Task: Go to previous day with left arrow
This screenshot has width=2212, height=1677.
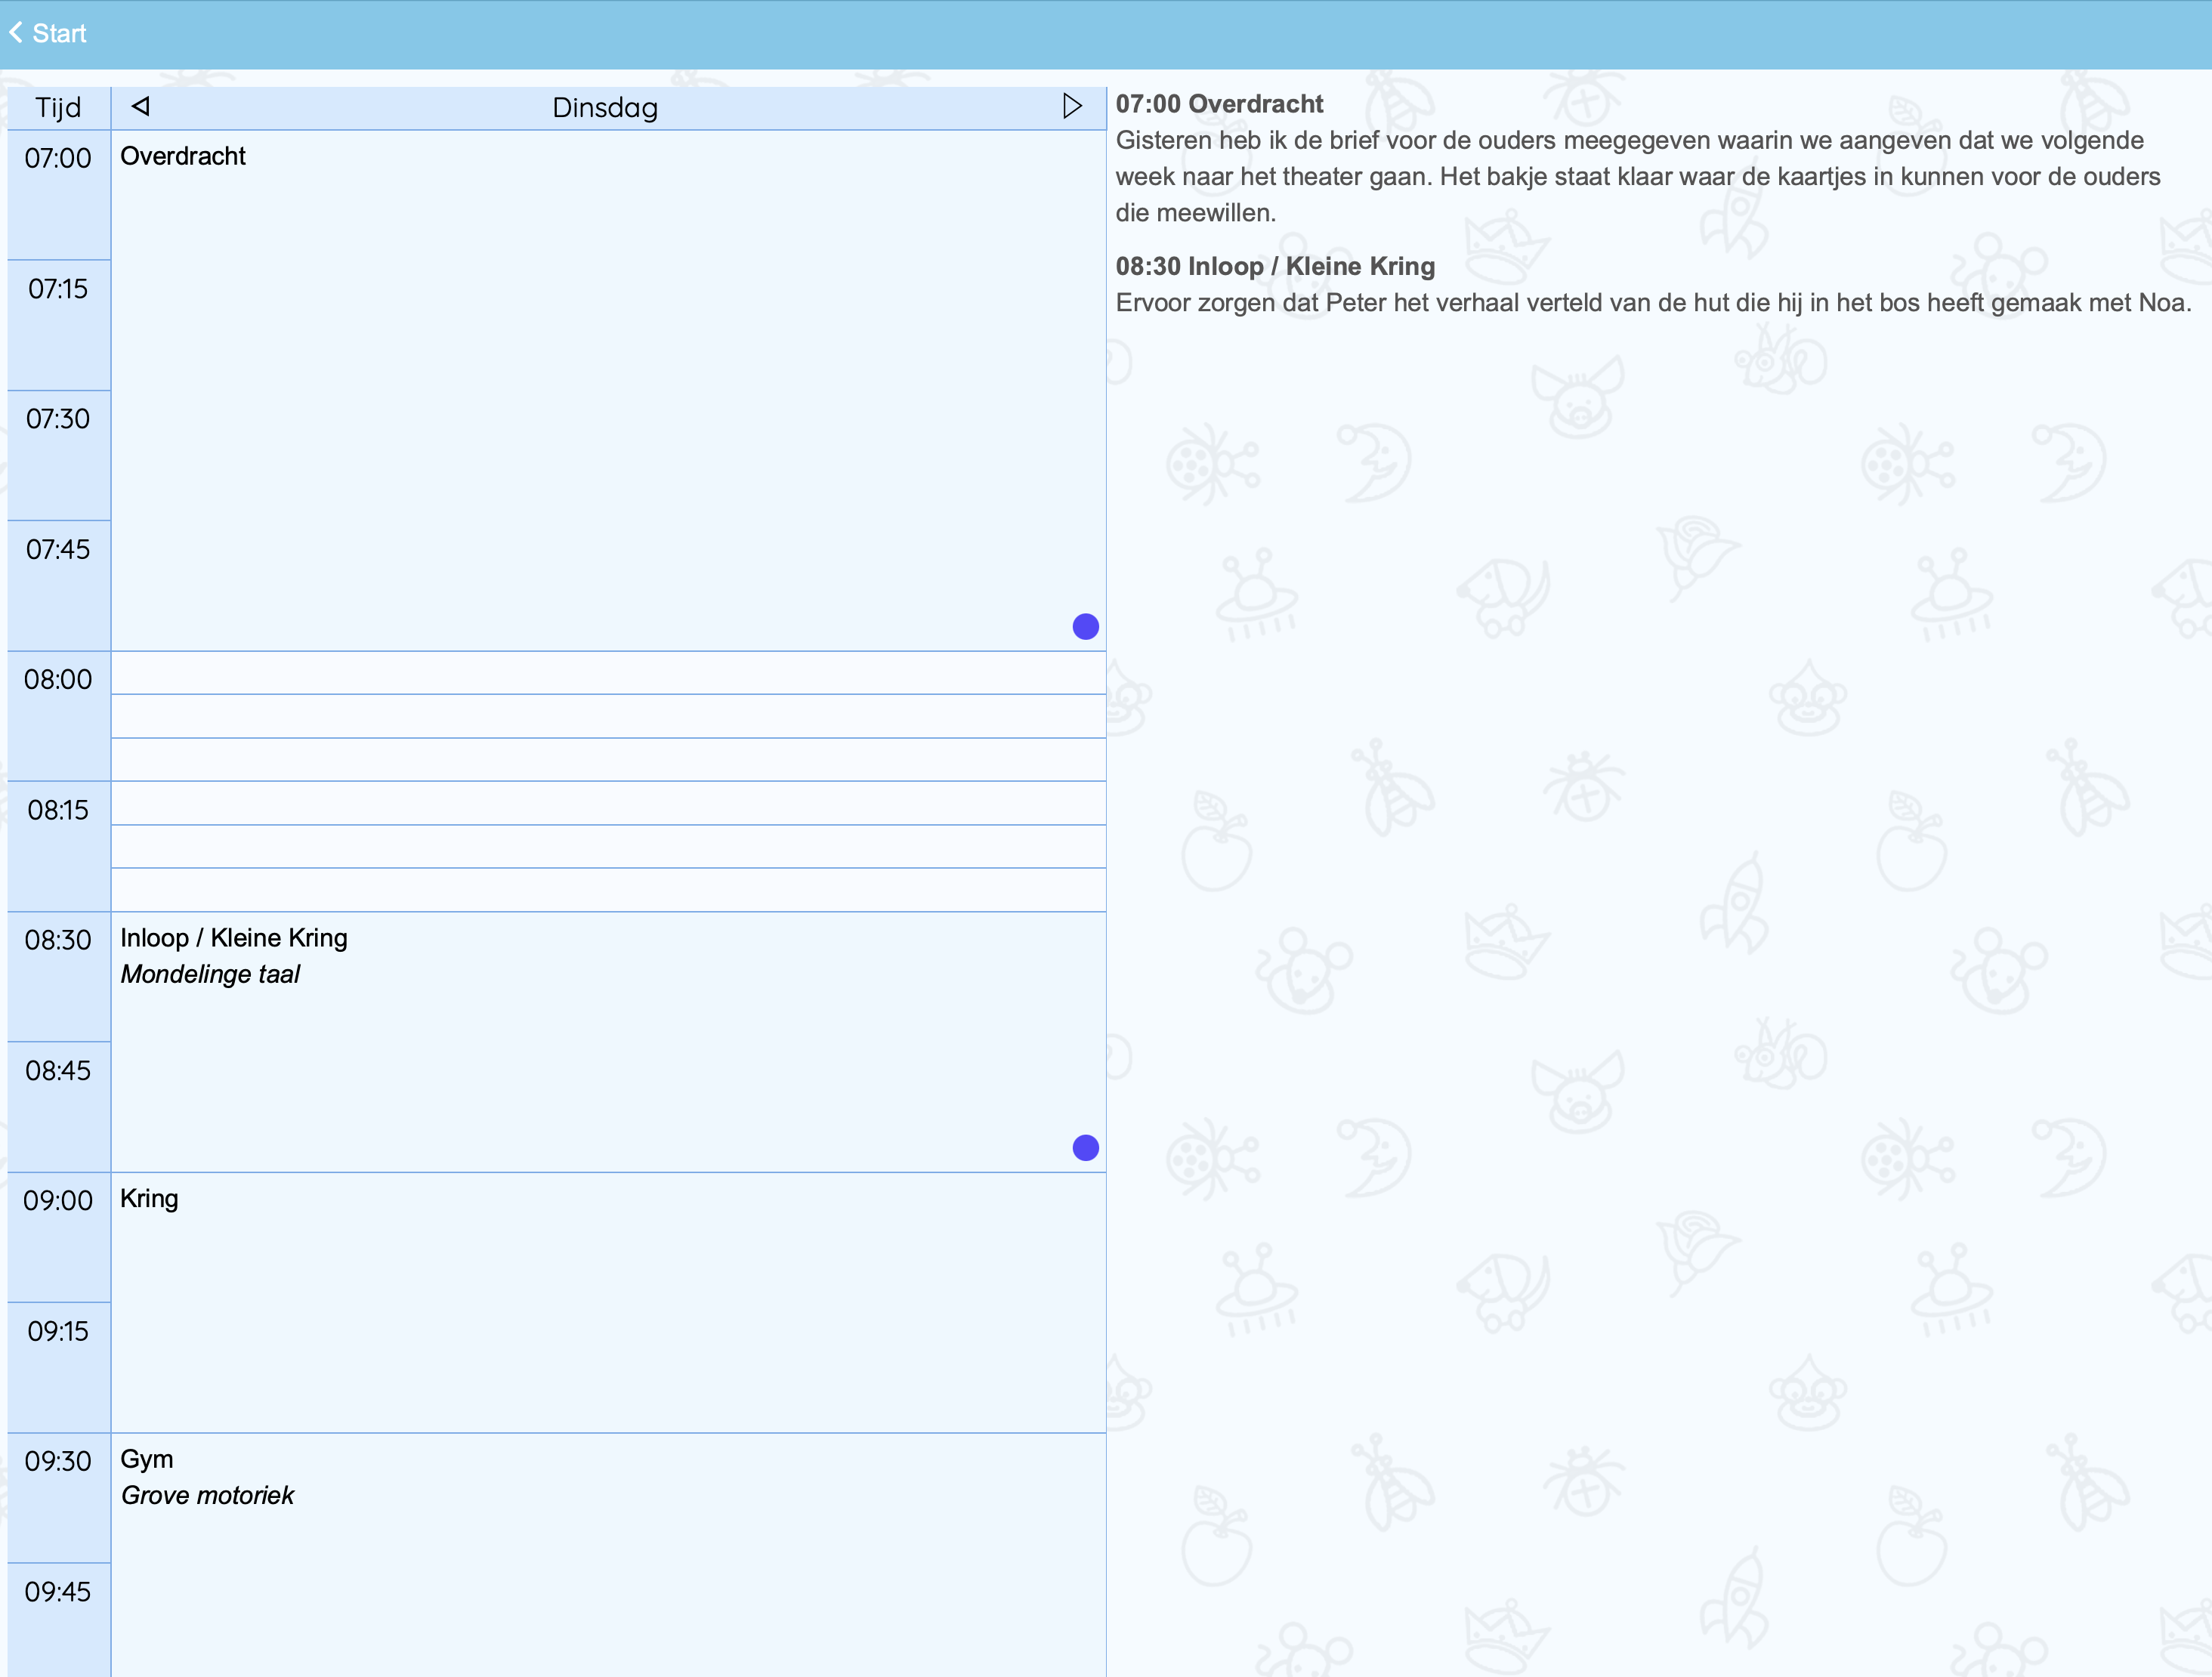Action: tap(141, 106)
